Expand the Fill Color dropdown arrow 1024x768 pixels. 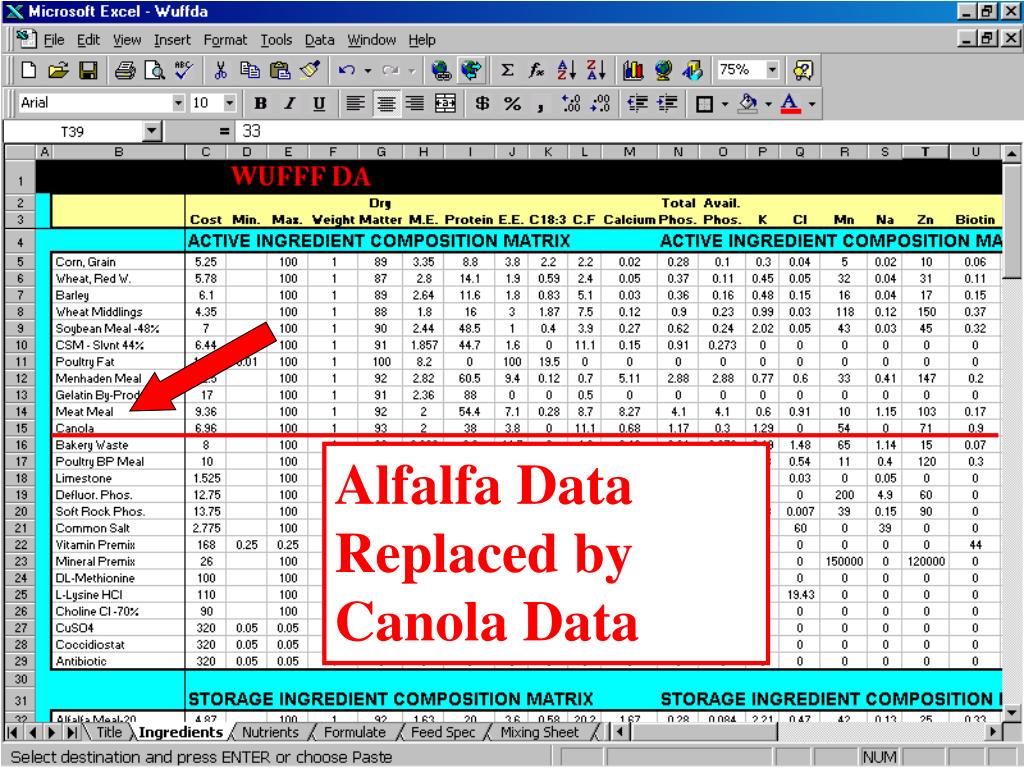[x=769, y=103]
